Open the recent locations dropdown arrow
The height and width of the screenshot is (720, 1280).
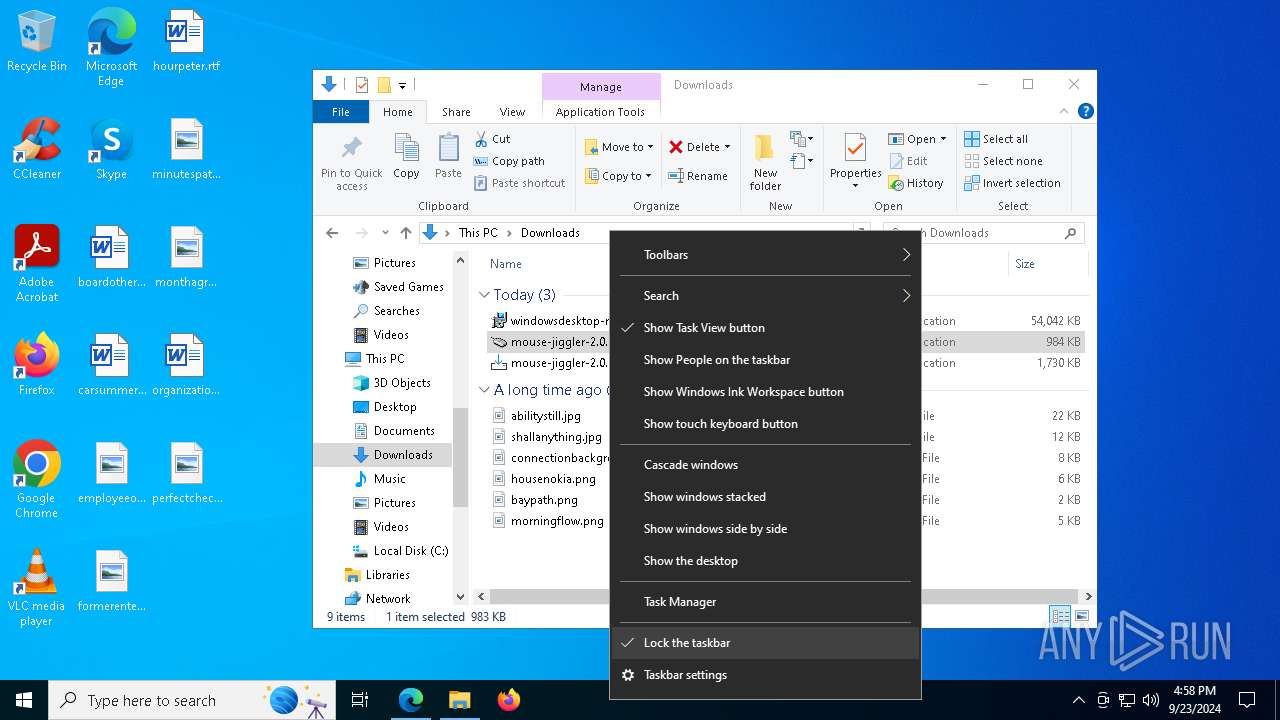385,233
